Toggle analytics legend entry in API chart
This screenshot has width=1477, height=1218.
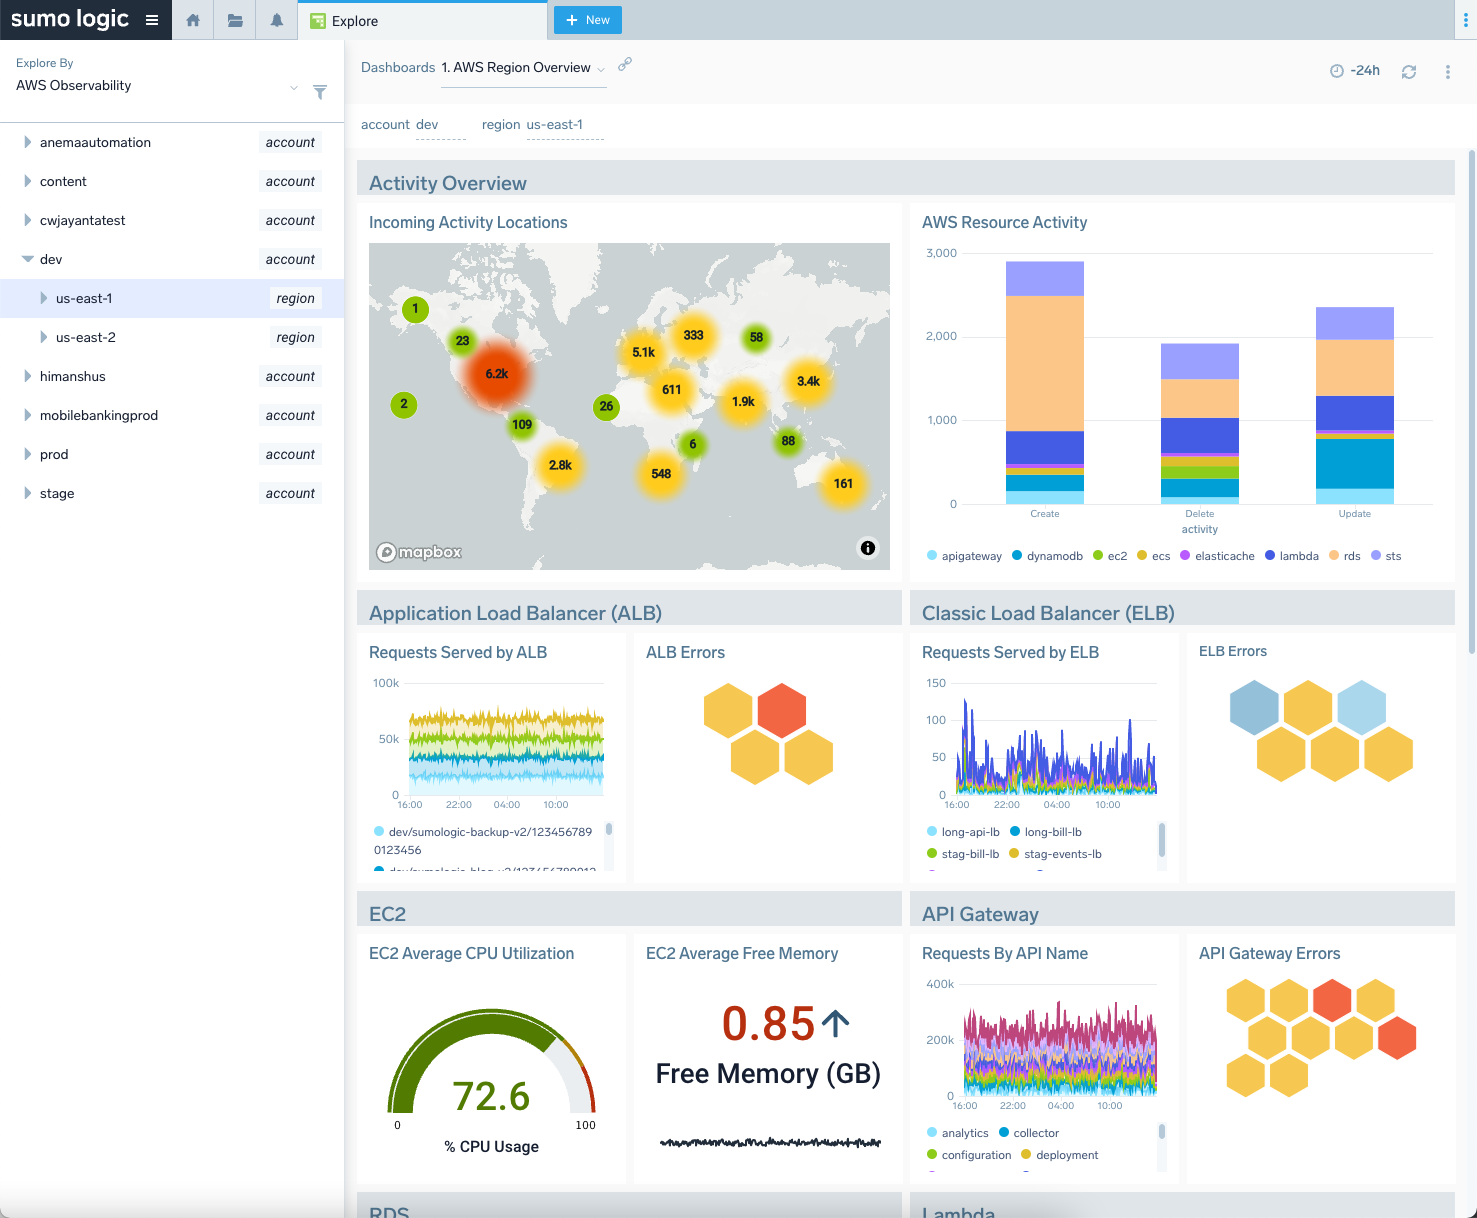[957, 1133]
